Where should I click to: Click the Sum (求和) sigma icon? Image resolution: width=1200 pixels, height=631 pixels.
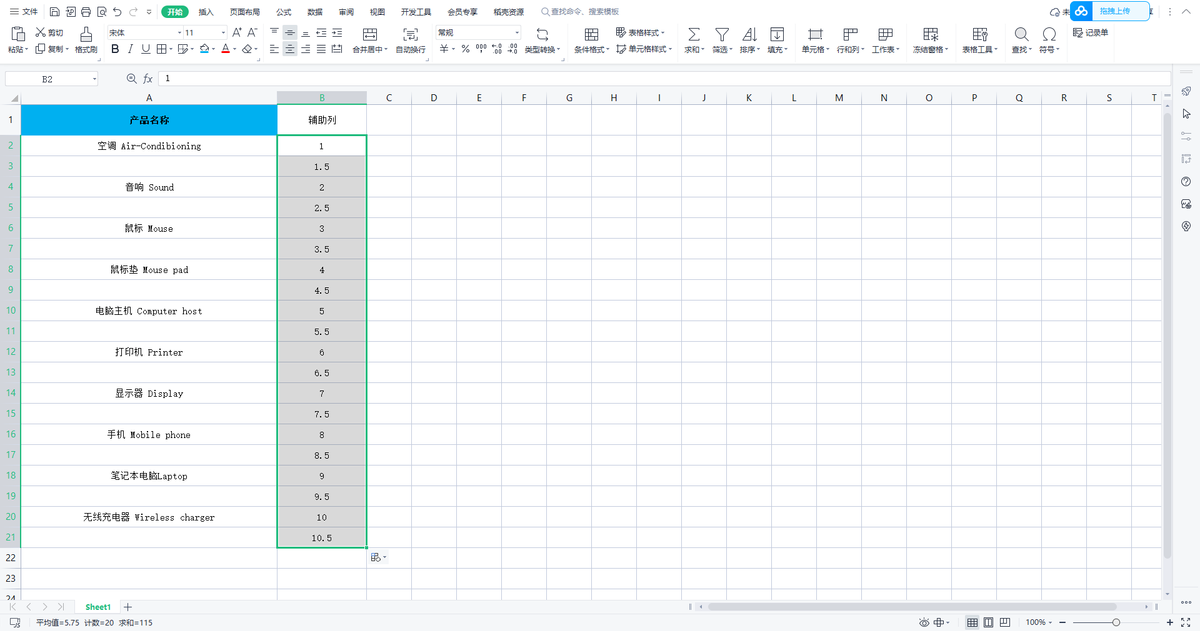click(x=693, y=34)
